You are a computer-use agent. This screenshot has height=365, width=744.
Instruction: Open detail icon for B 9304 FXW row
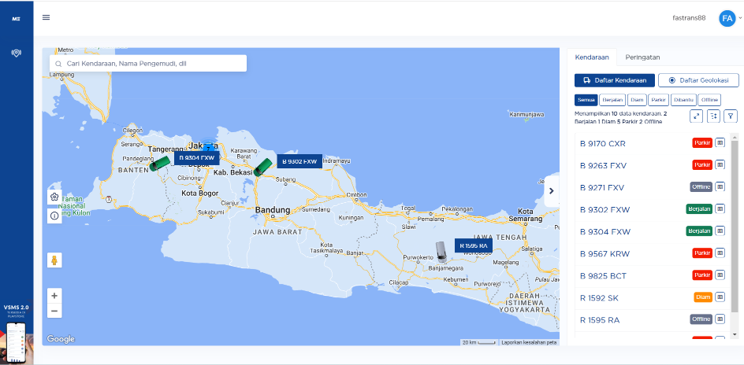[720, 231]
